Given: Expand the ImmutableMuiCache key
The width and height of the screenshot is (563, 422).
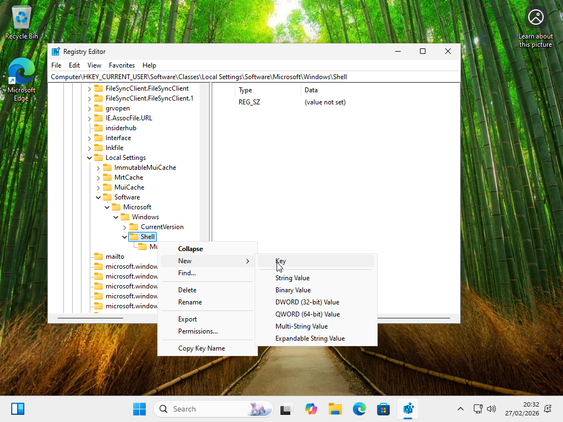Looking at the screenshot, I should pyautogui.click(x=98, y=168).
